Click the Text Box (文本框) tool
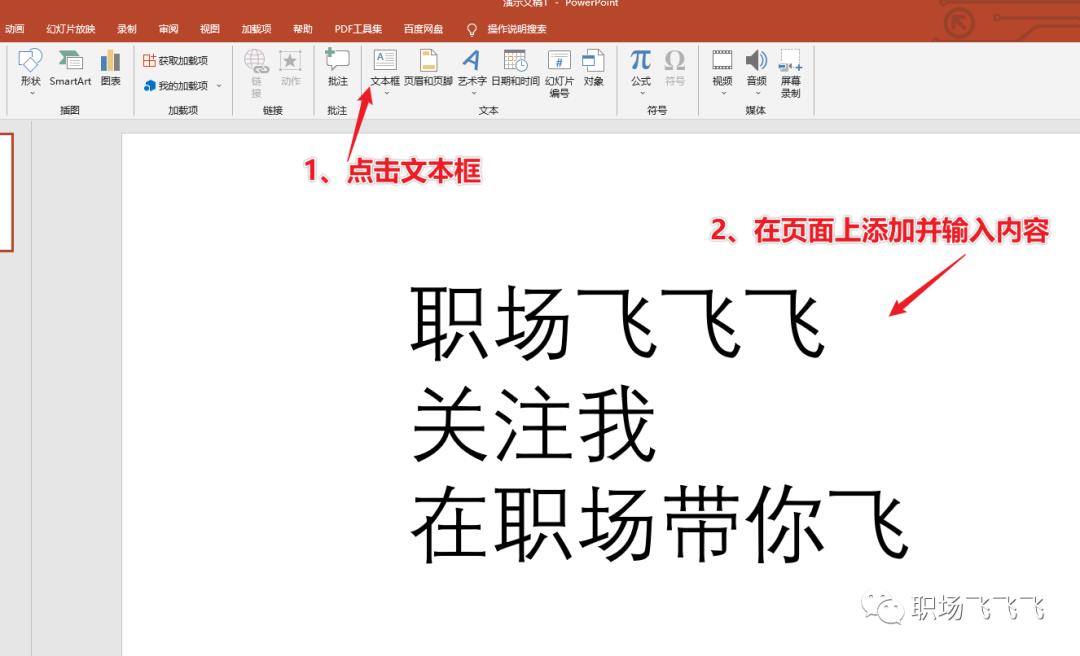This screenshot has height=656, width=1080. [x=385, y=67]
